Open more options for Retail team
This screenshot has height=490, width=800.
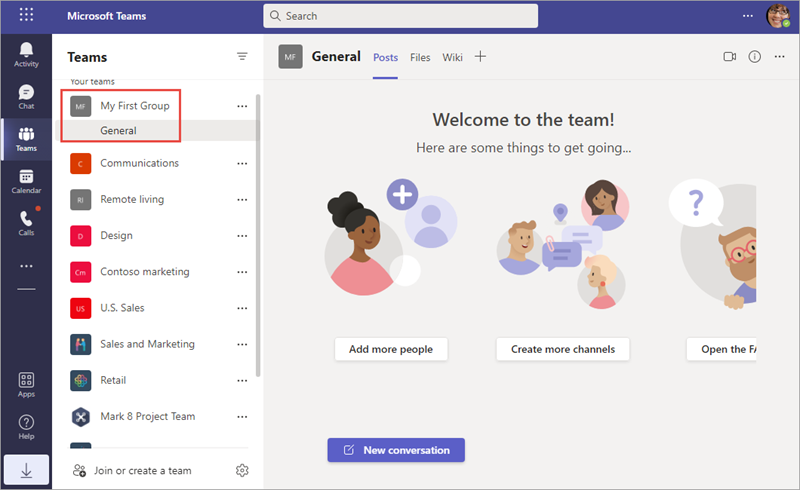pos(242,381)
